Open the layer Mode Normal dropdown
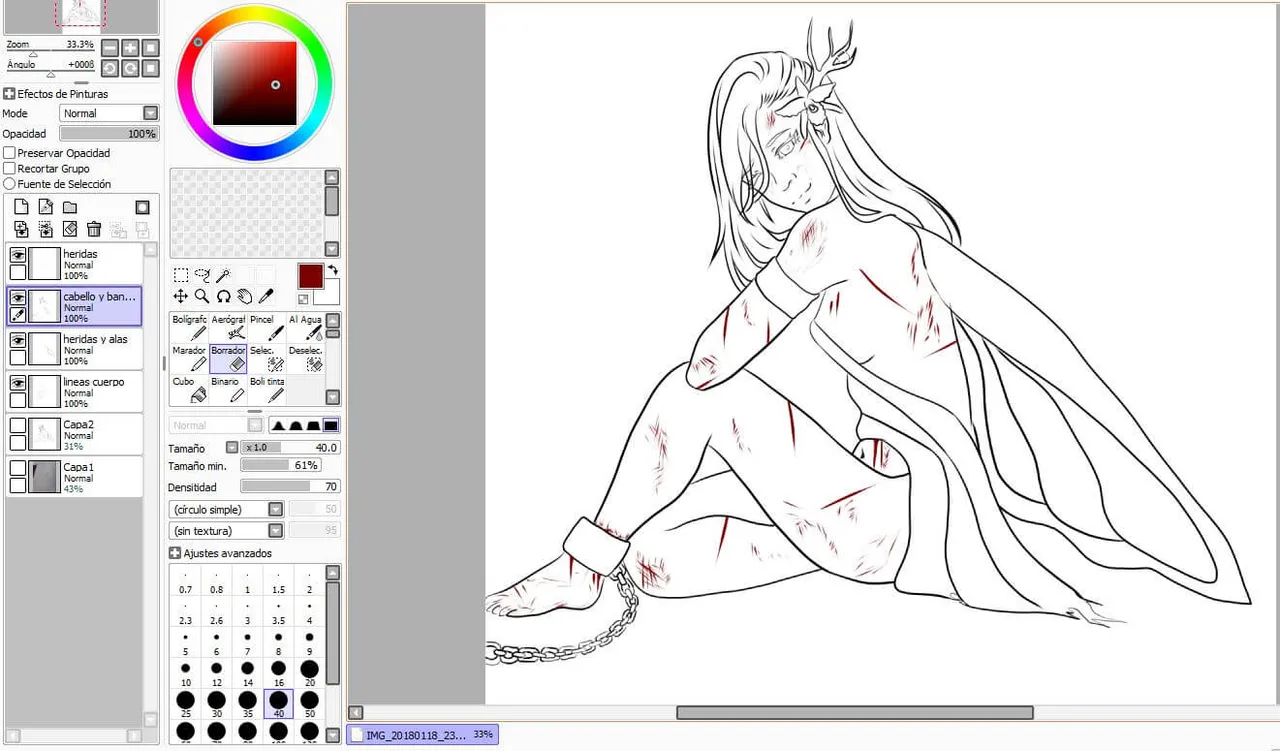 (109, 113)
